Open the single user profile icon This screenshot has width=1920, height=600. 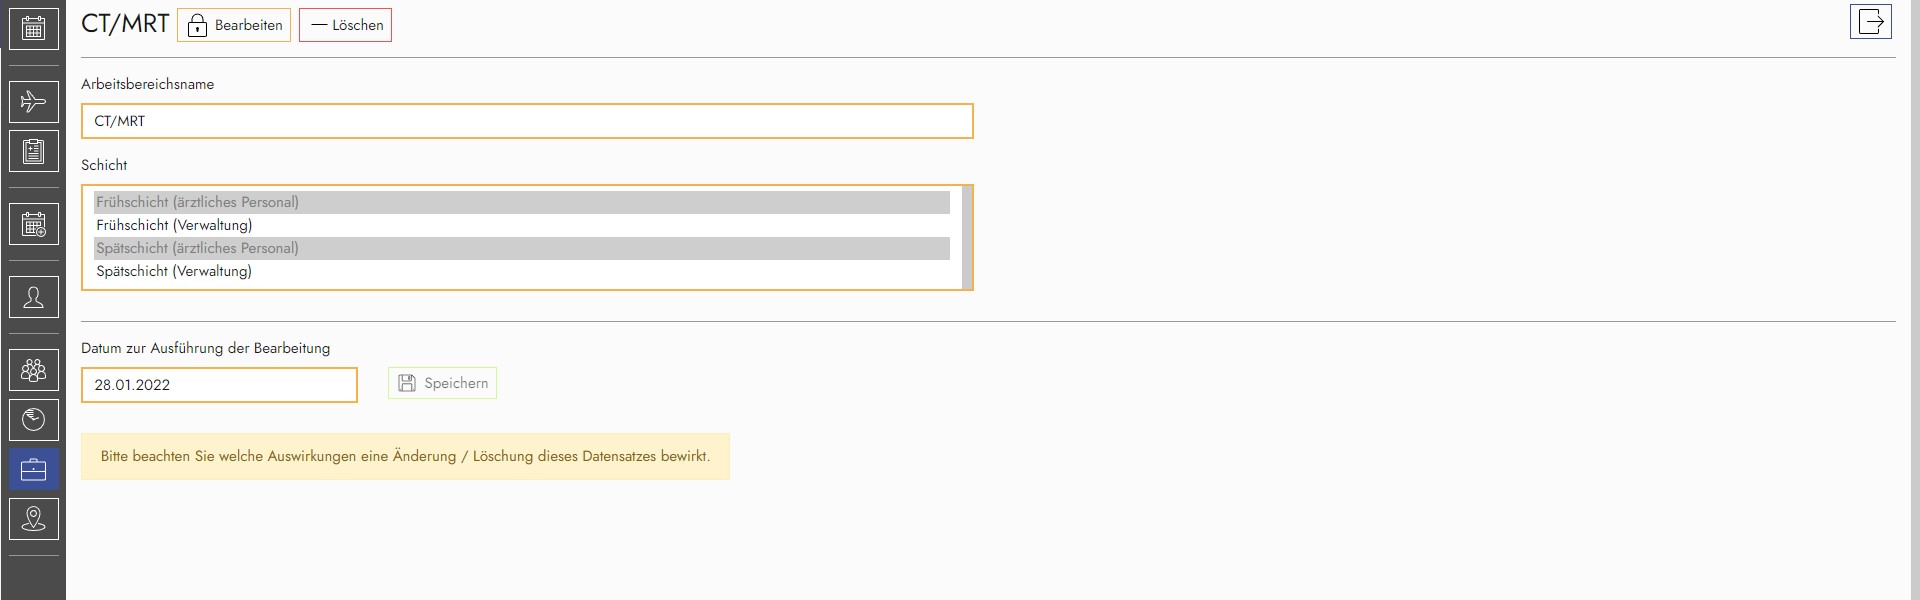click(x=33, y=297)
